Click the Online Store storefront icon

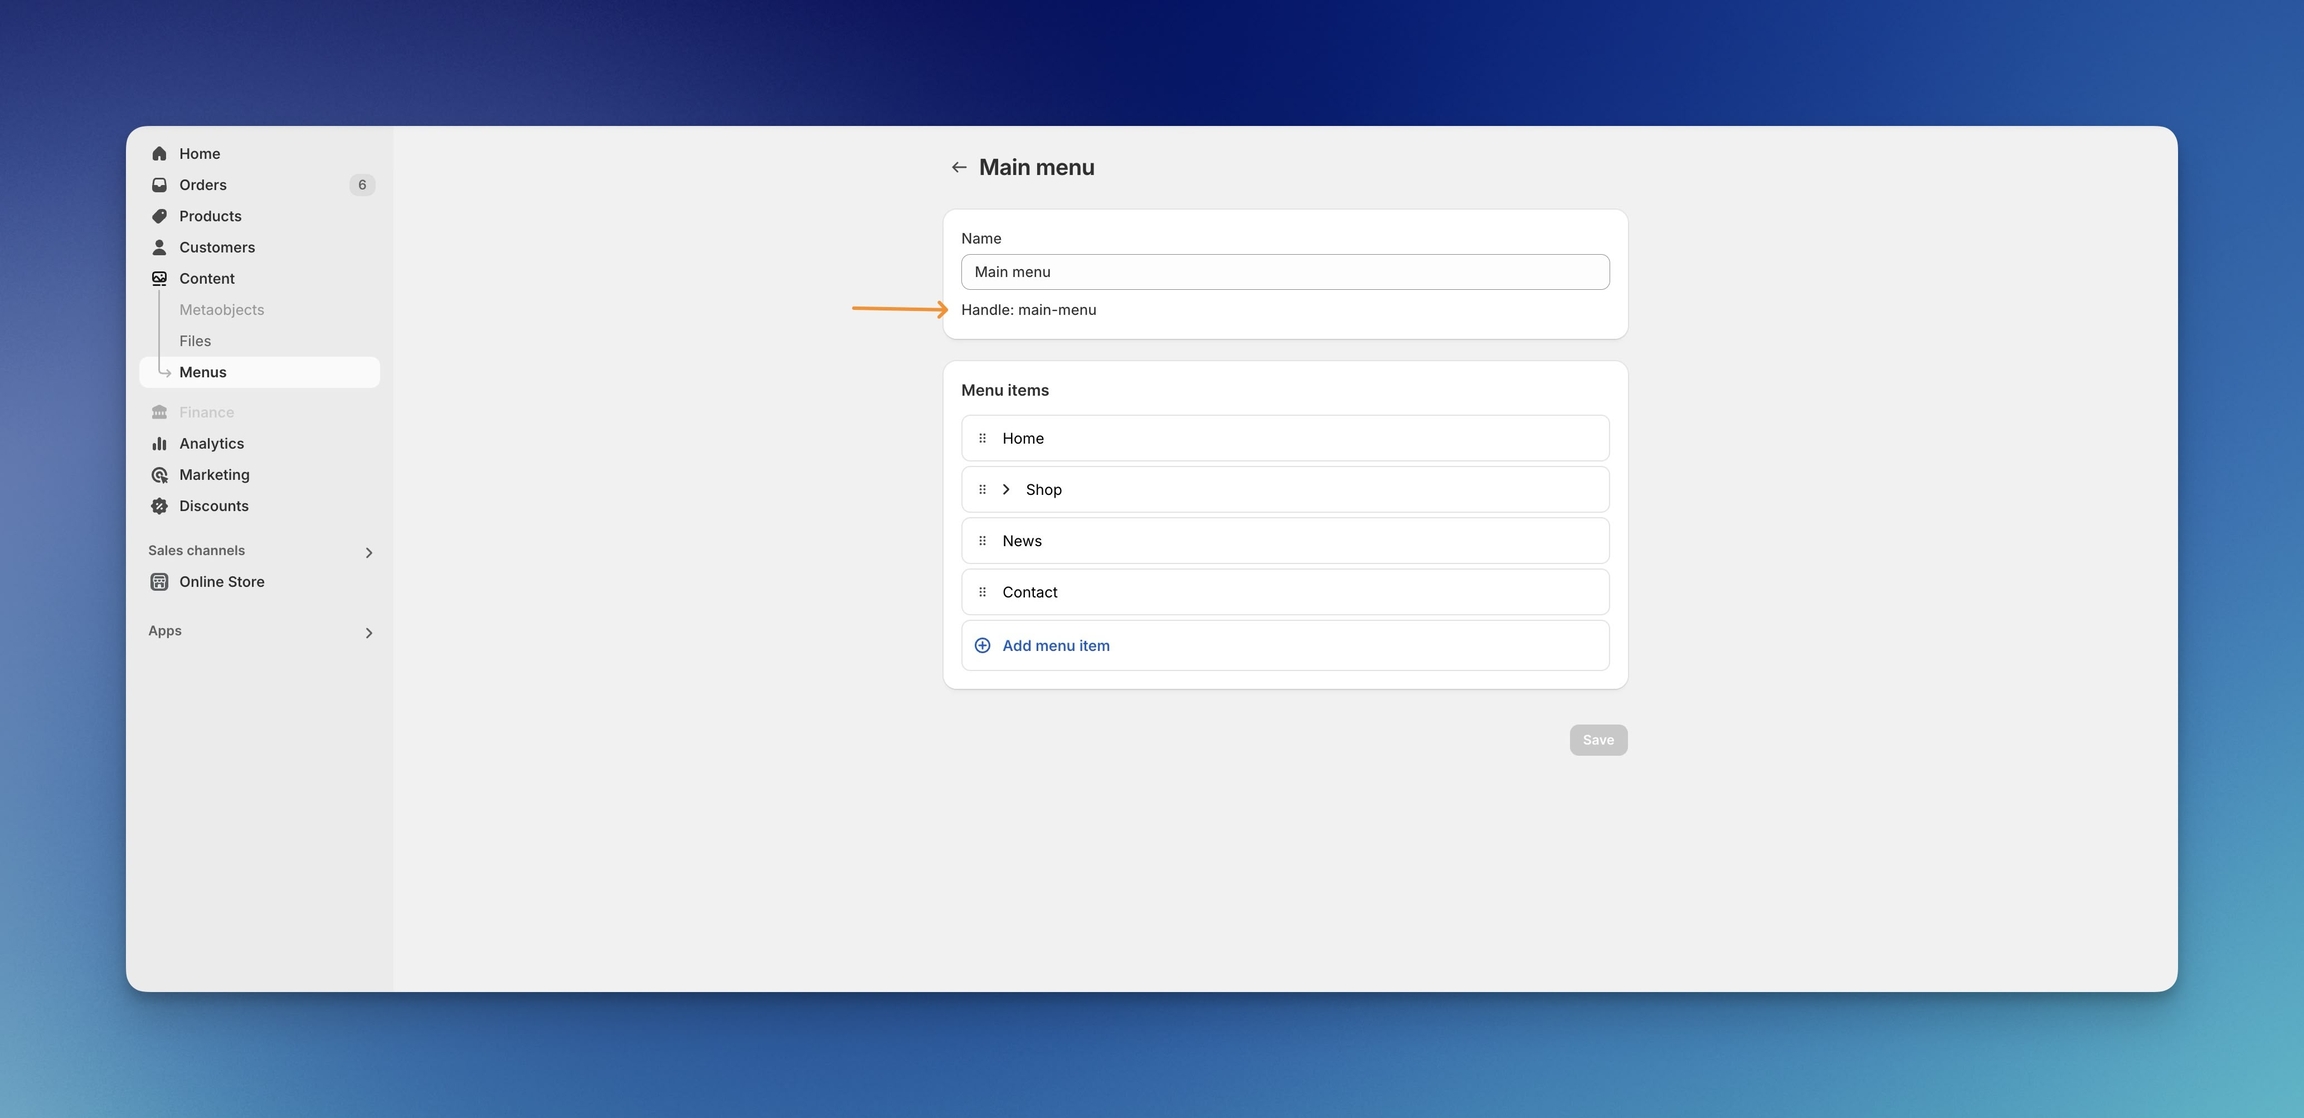159,582
